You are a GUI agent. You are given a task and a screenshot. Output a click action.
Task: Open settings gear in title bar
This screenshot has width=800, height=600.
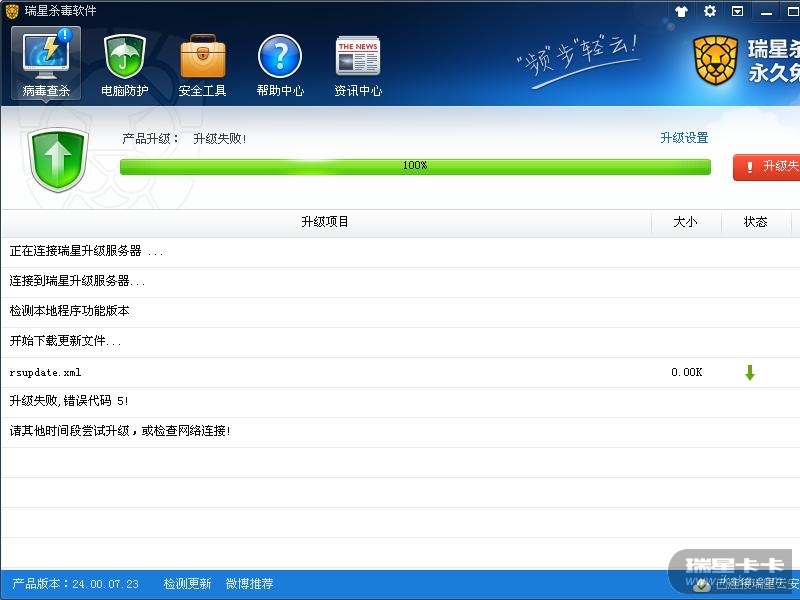710,11
